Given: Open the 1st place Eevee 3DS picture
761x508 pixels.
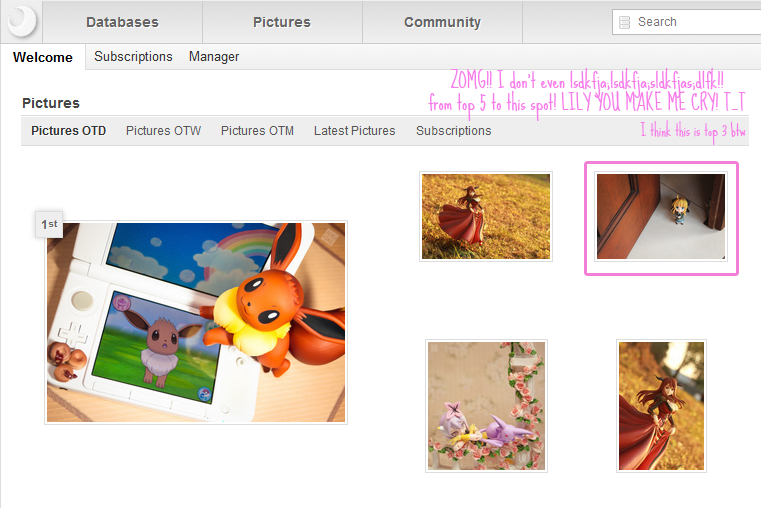Looking at the screenshot, I should (x=196, y=323).
